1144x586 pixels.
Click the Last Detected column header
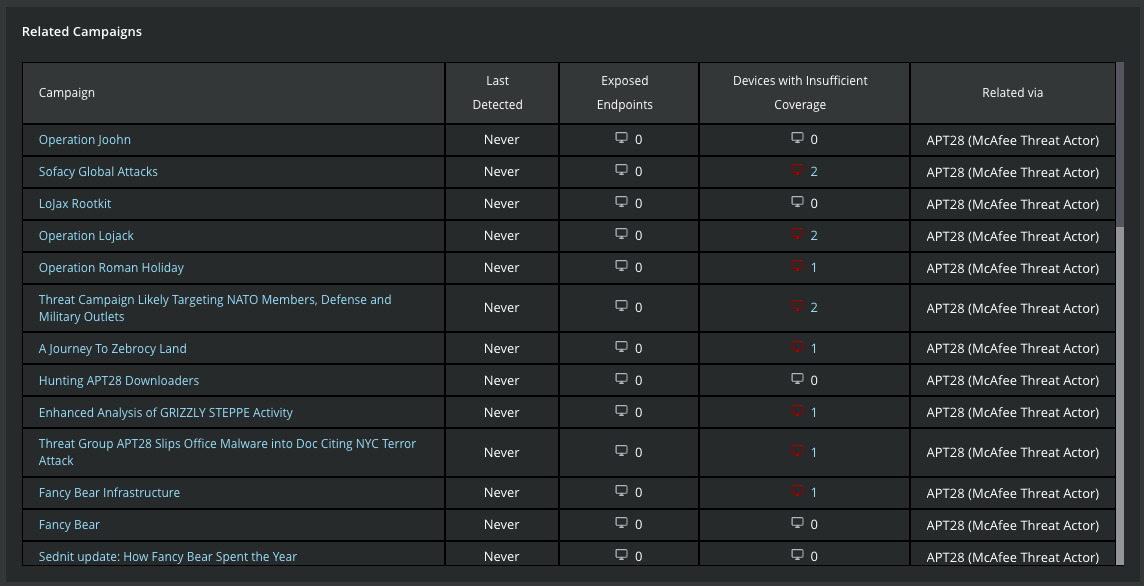[x=502, y=93]
